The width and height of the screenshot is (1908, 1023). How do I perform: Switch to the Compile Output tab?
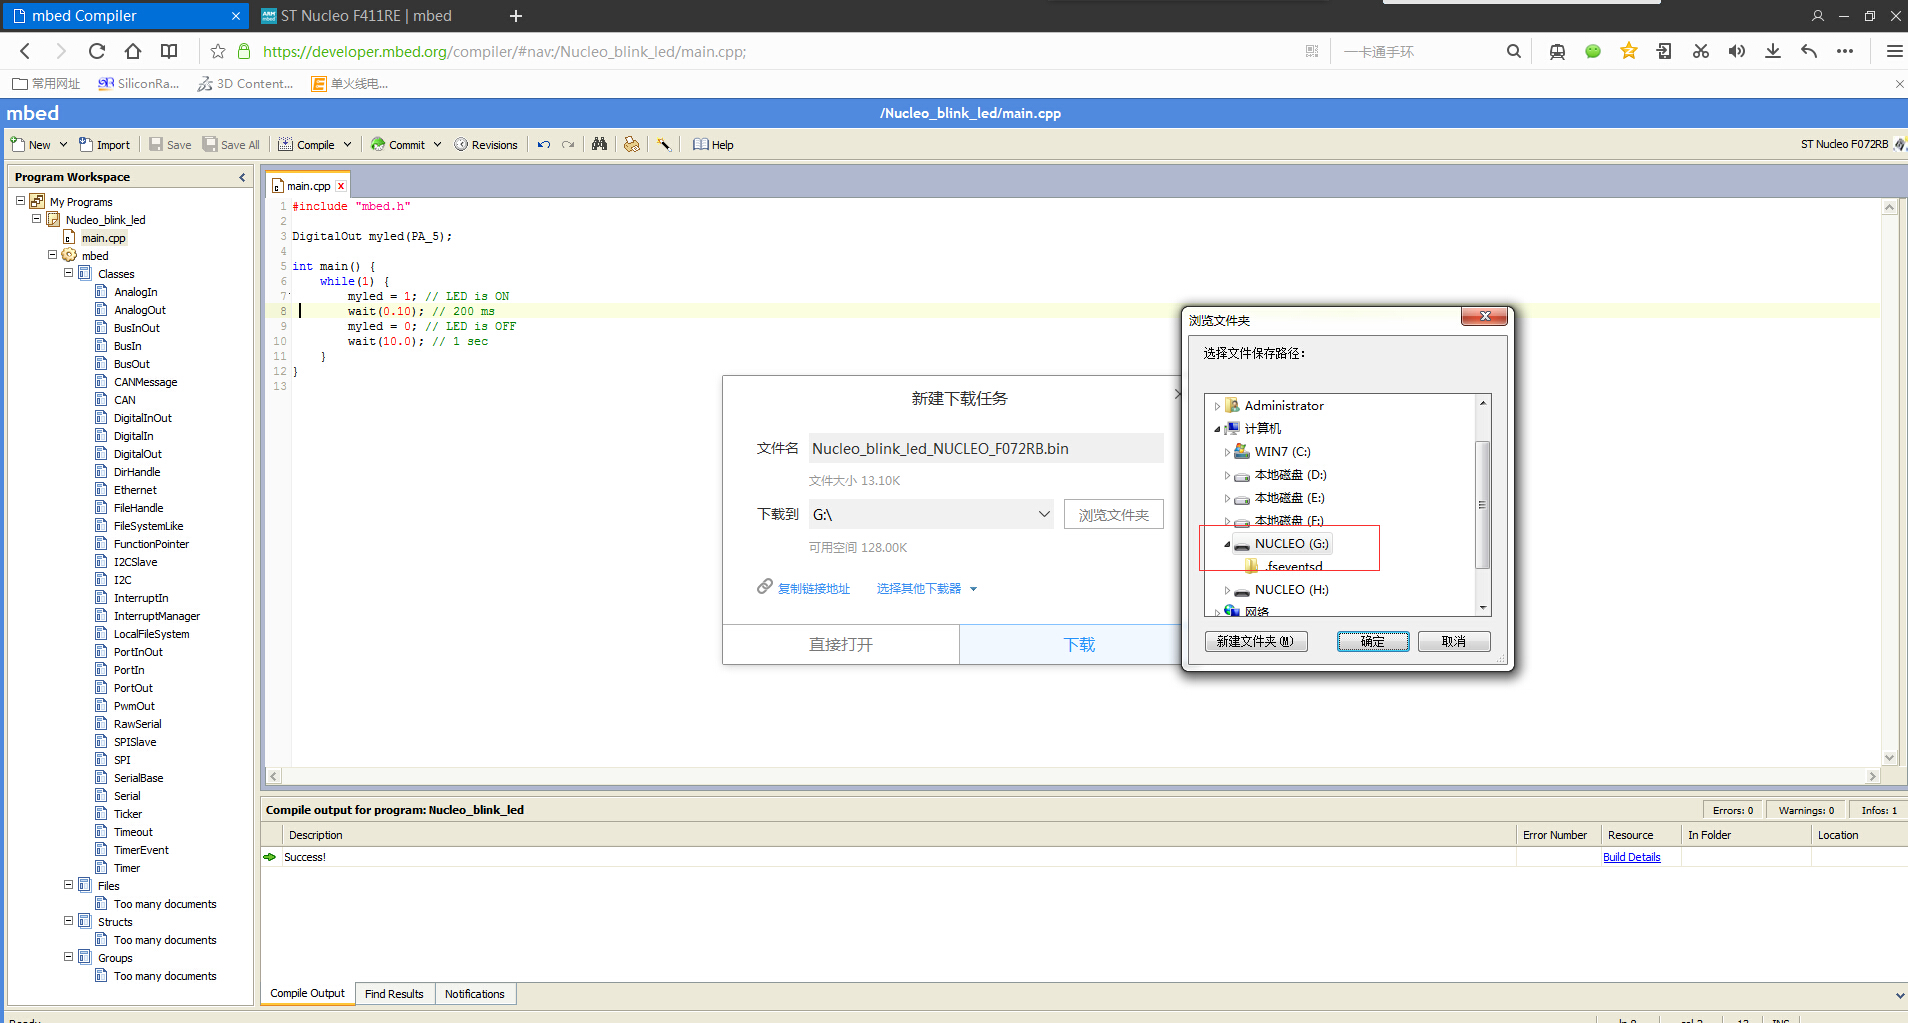pos(308,994)
